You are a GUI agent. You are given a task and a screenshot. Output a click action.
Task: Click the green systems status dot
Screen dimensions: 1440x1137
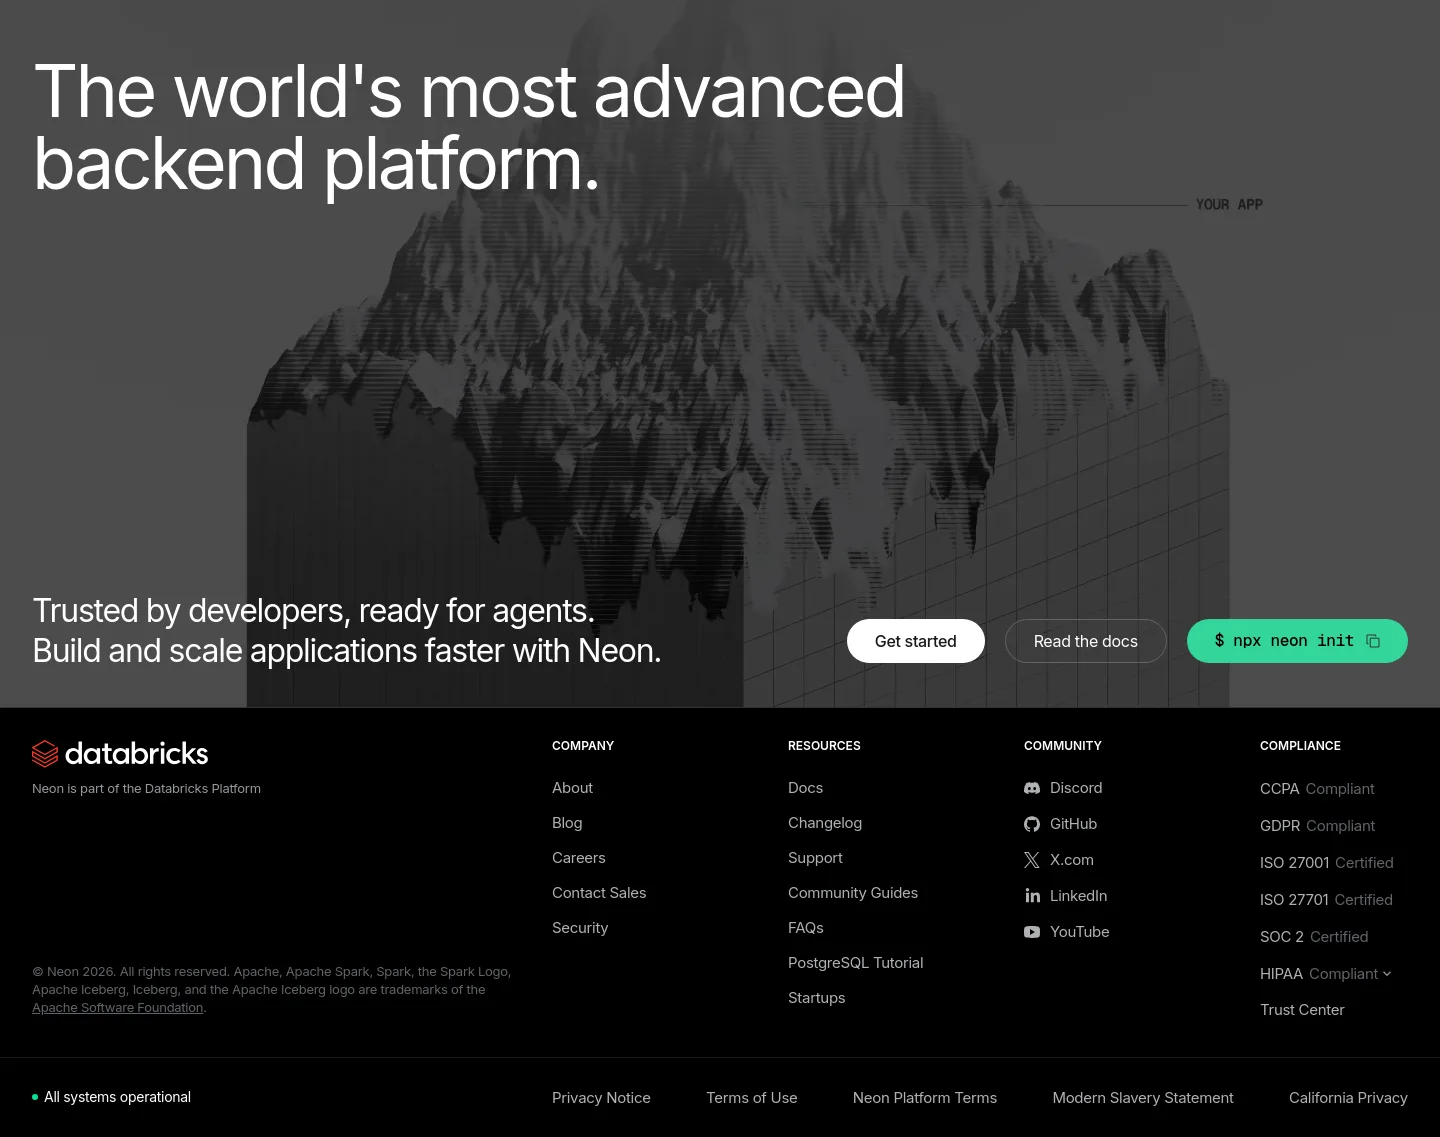[35, 1097]
